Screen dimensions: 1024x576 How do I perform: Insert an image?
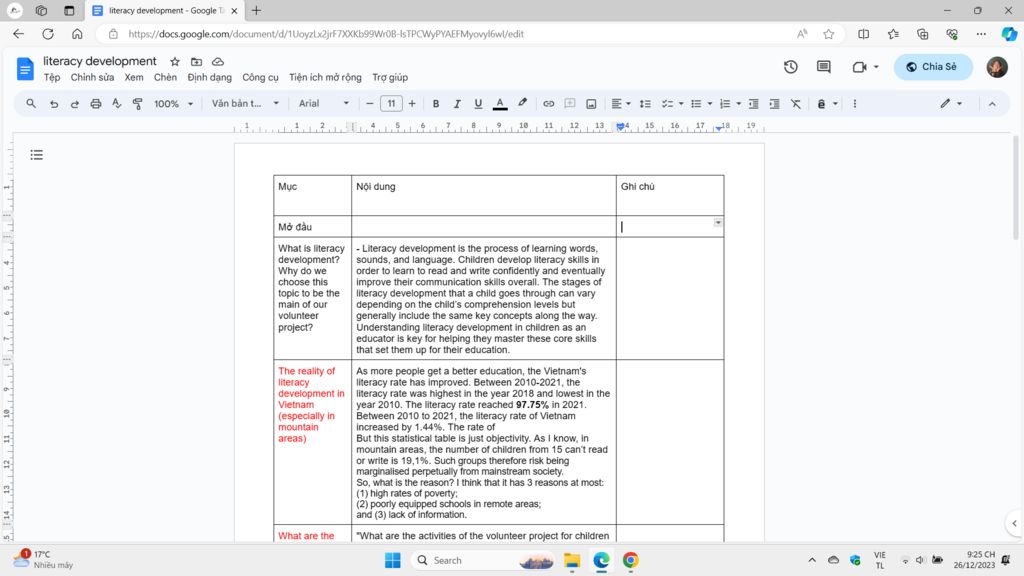591,104
